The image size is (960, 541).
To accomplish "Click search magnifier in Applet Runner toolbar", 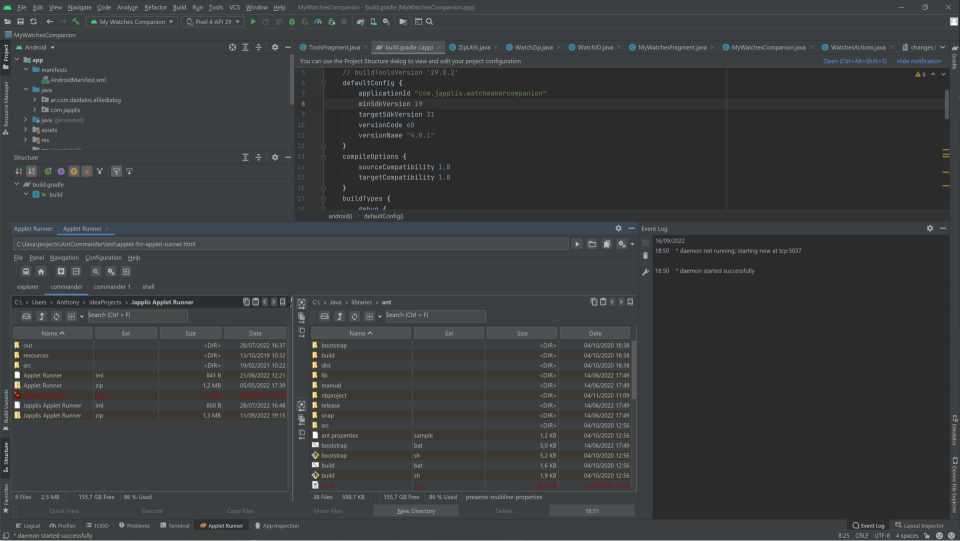I will (96, 272).
